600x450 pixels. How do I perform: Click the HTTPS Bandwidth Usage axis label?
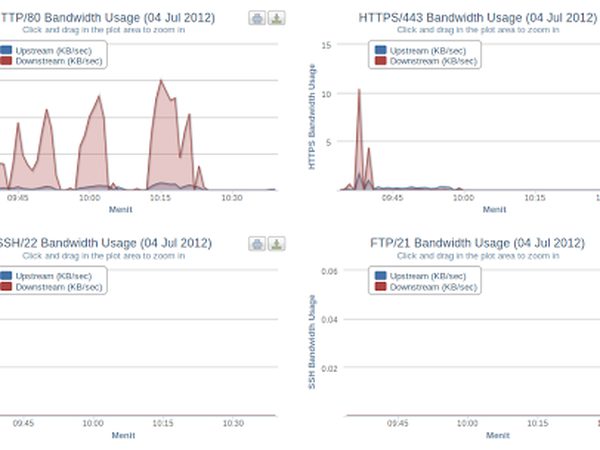pos(312,117)
